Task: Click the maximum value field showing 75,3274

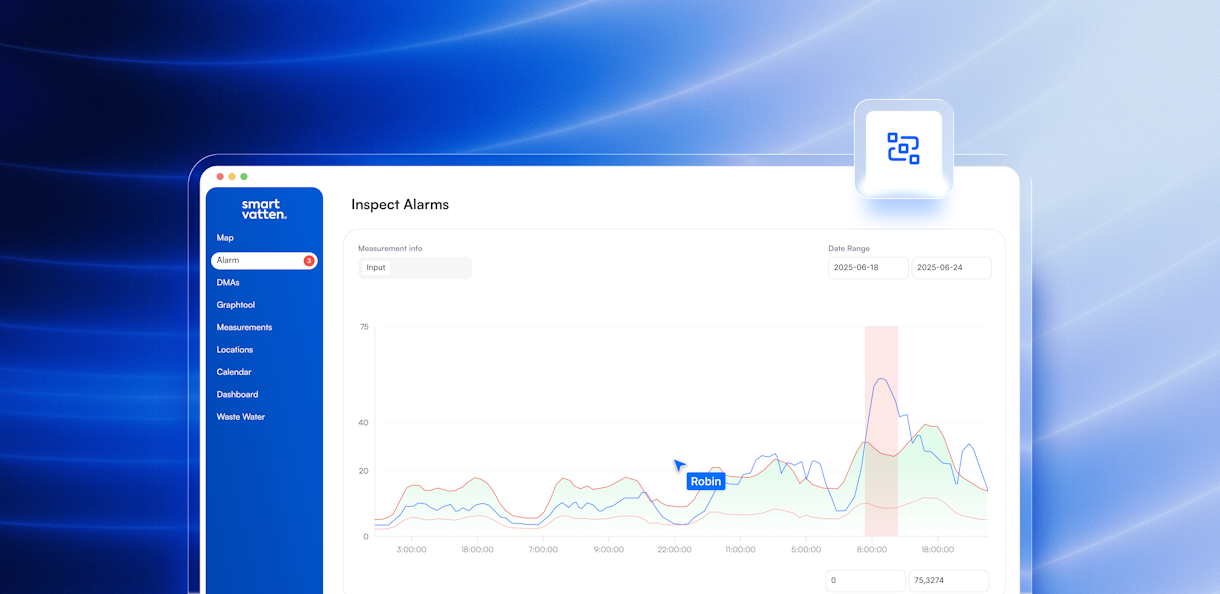Action: point(947,580)
